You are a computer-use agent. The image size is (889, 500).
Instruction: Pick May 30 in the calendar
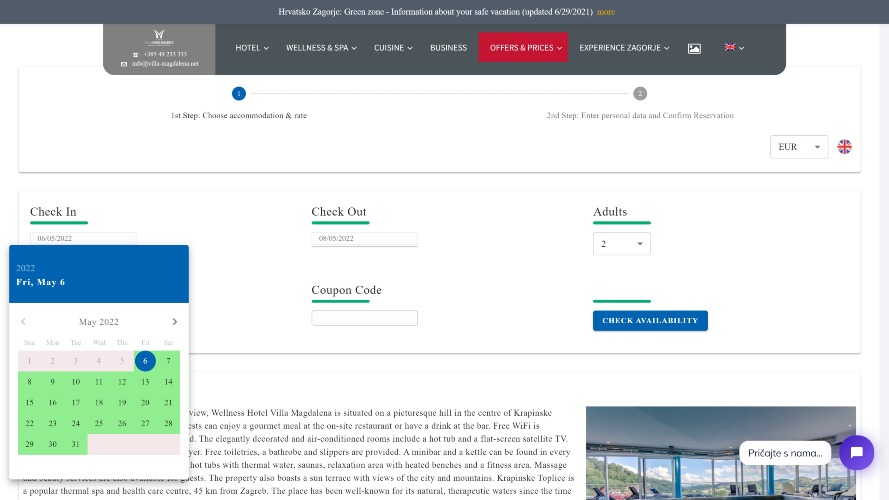(53, 444)
